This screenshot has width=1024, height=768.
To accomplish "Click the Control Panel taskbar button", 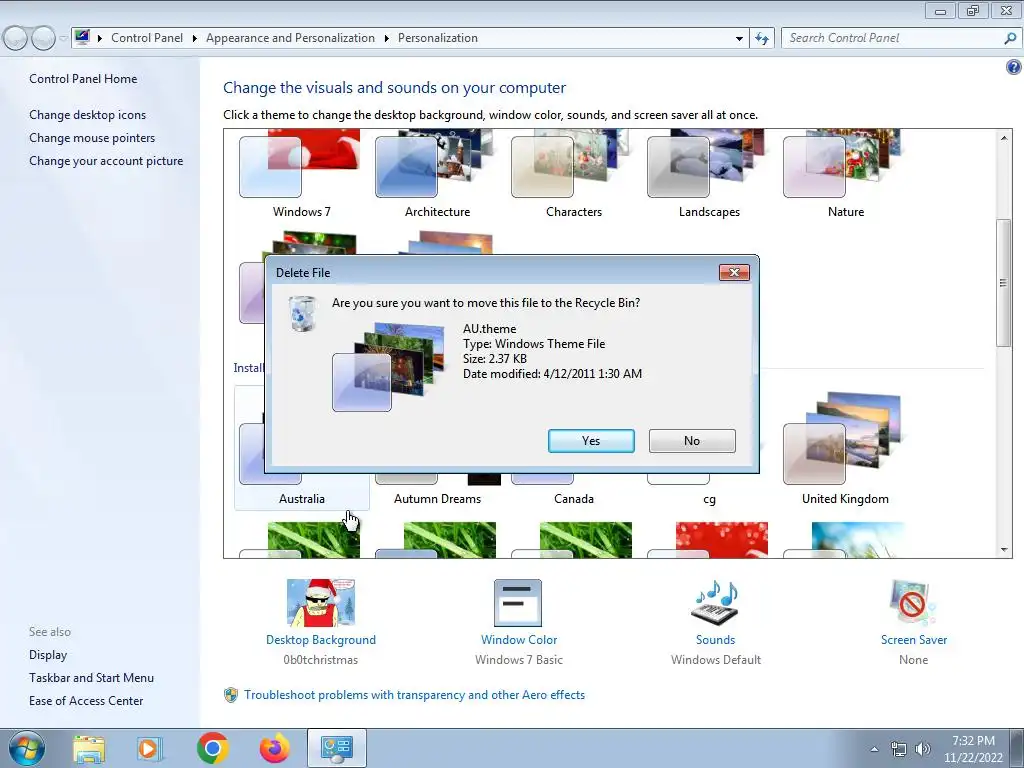I will (x=336, y=748).
